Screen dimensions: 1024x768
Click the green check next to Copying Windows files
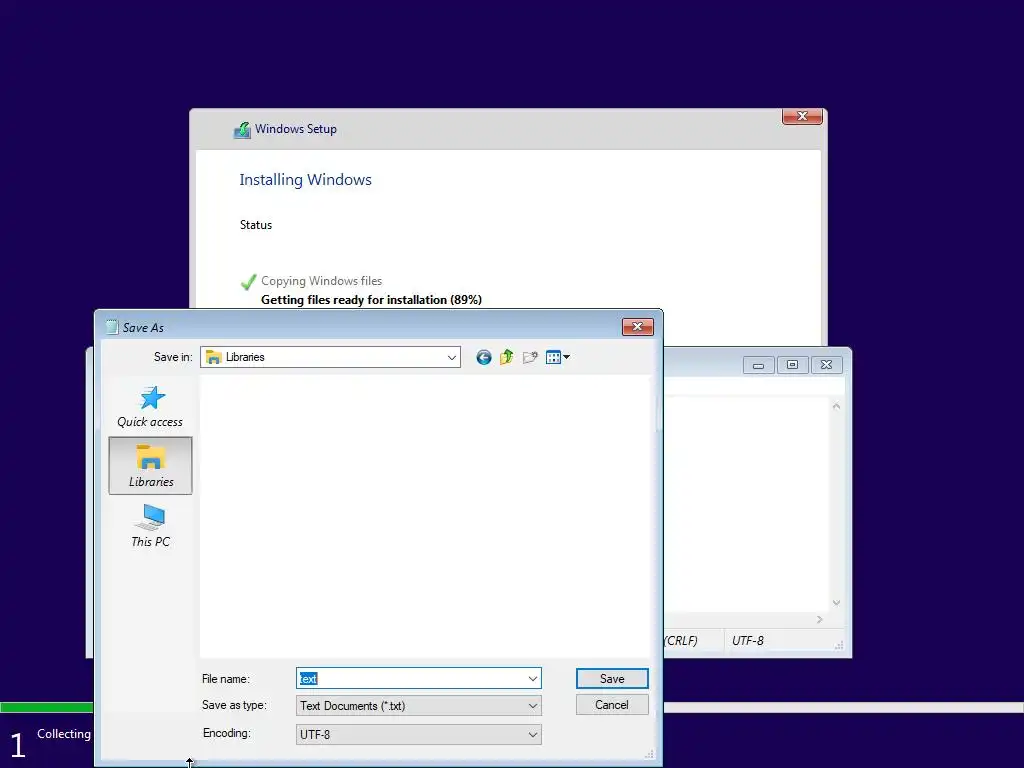pyautogui.click(x=248, y=281)
